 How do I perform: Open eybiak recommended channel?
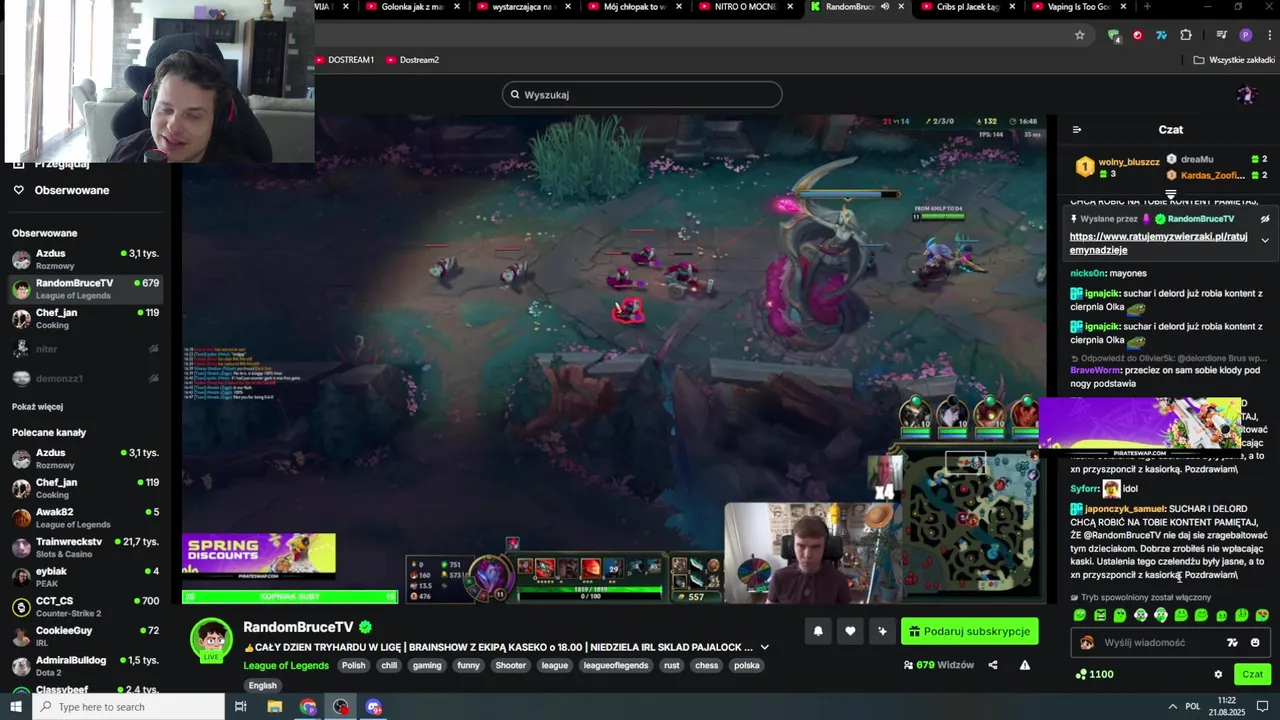pos(85,577)
